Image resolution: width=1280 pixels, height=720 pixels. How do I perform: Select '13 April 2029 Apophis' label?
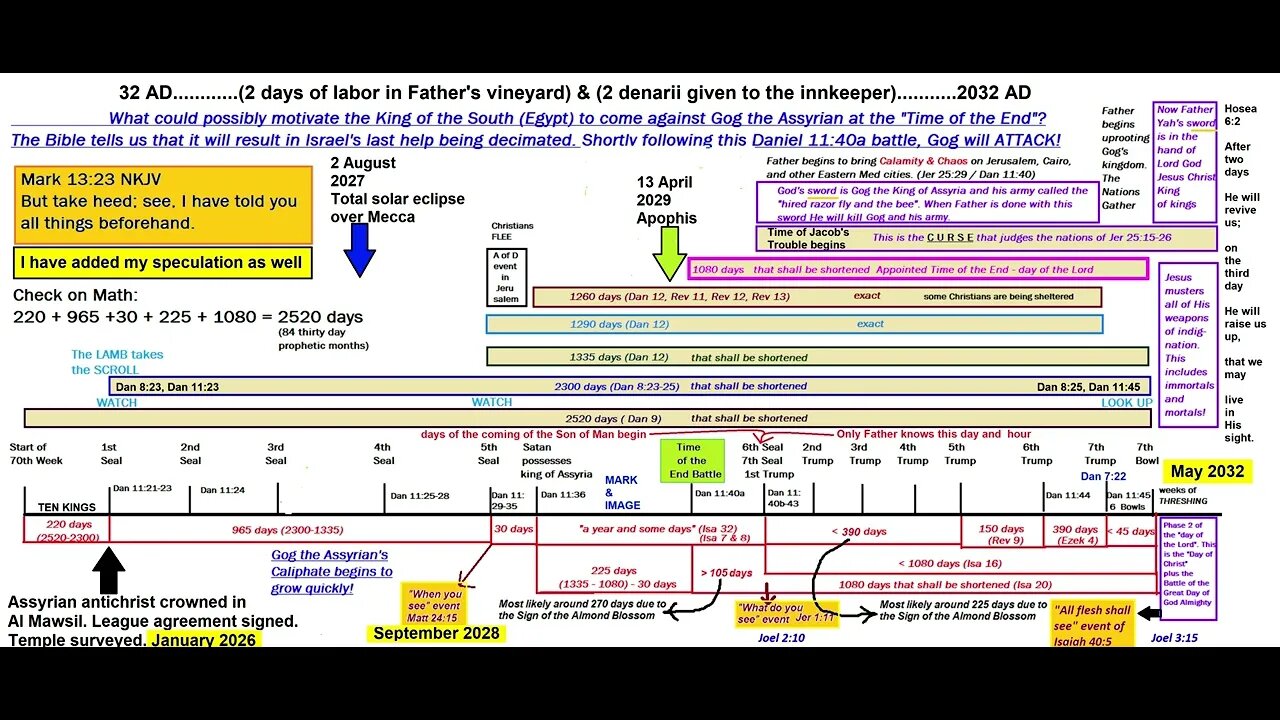click(x=667, y=200)
